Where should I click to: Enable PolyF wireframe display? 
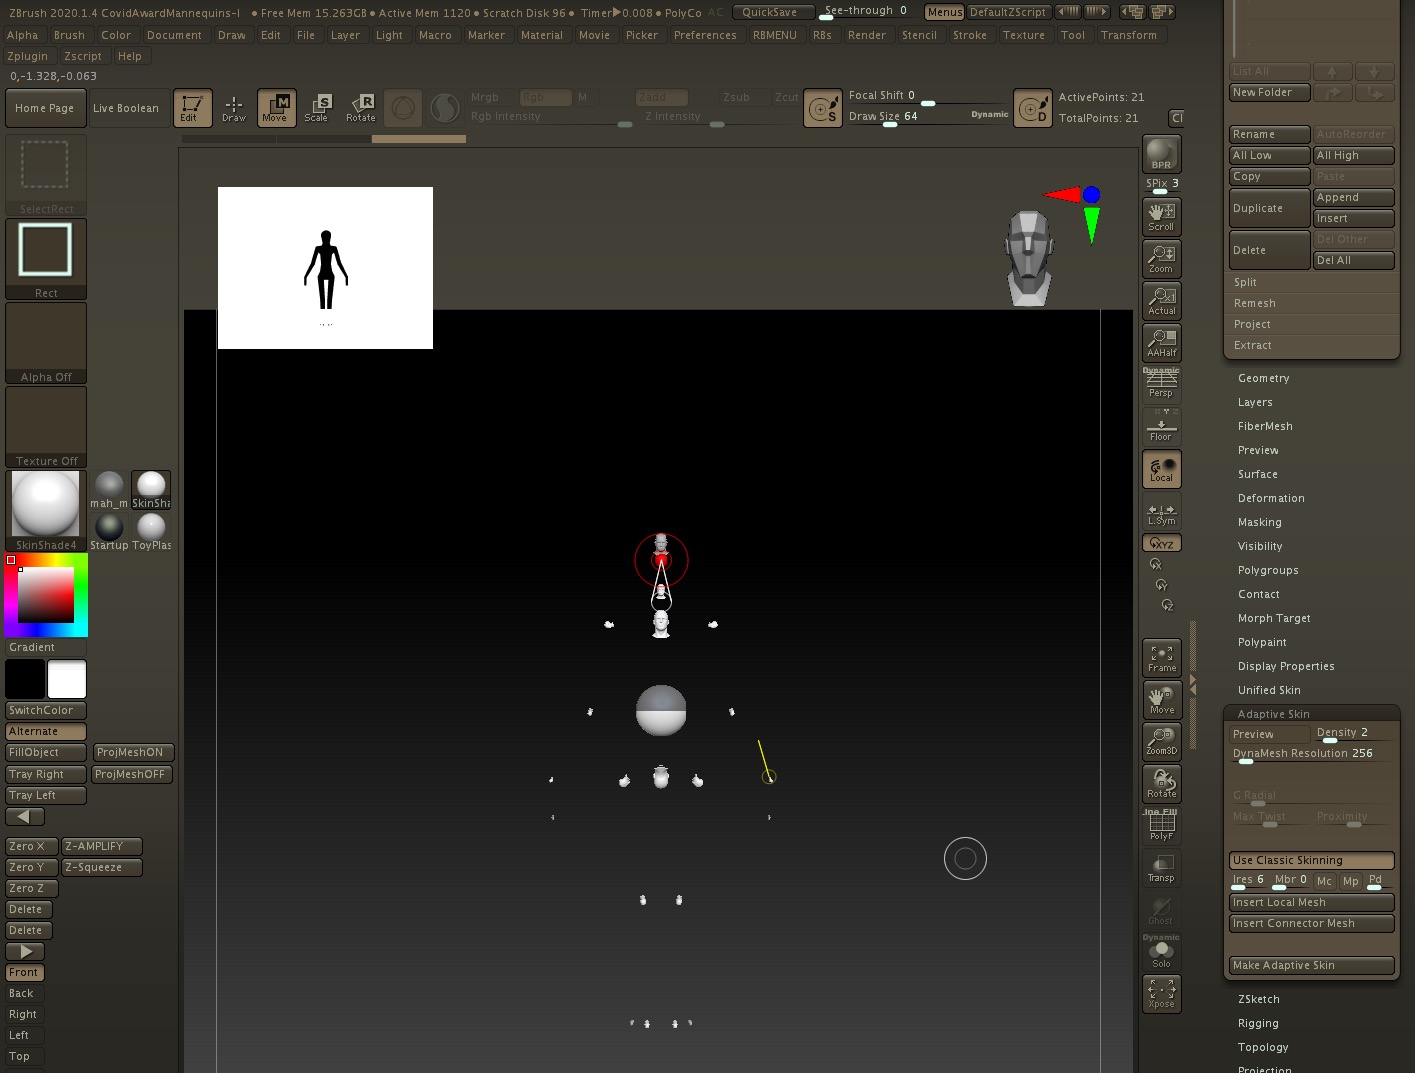(x=1161, y=824)
